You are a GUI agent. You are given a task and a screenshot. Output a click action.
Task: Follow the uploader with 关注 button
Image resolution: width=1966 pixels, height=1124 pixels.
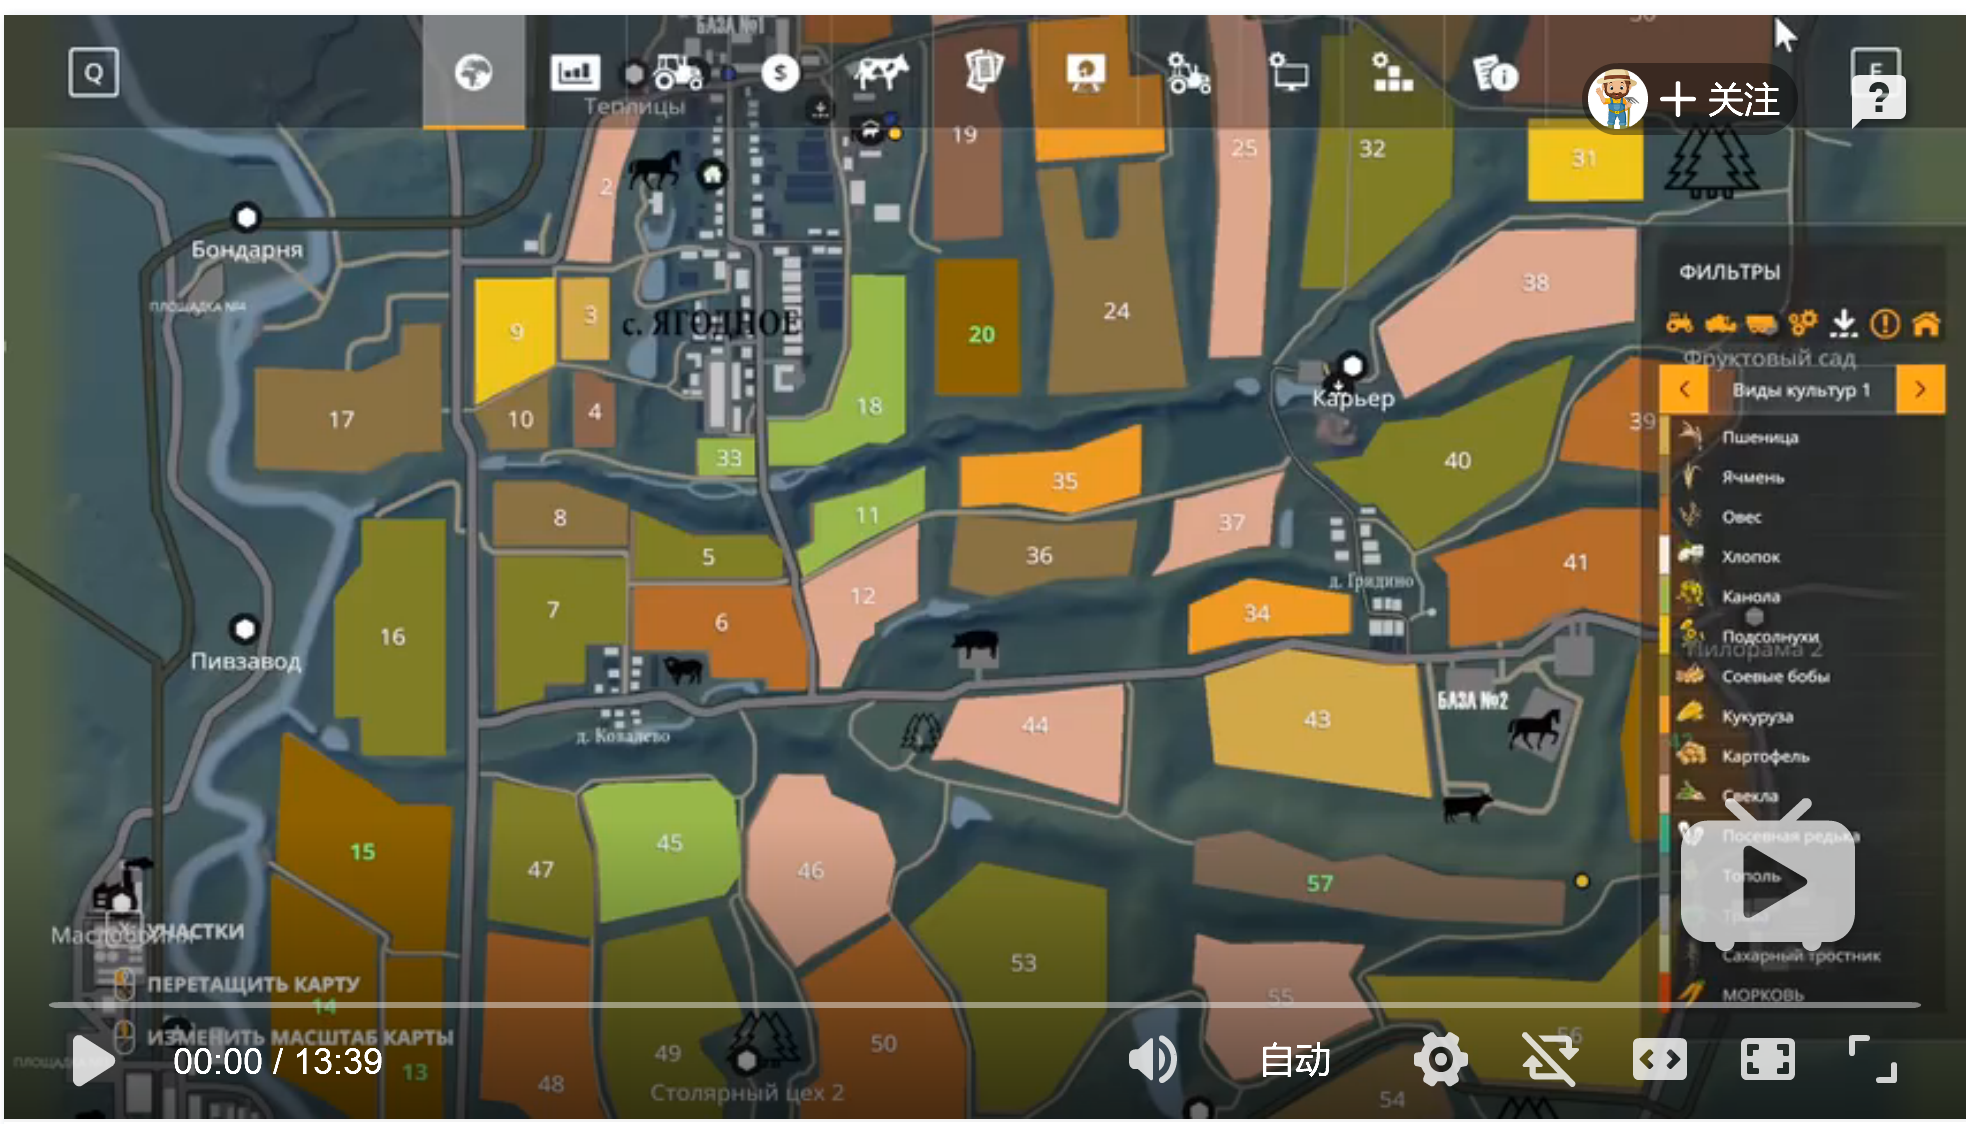(1720, 99)
